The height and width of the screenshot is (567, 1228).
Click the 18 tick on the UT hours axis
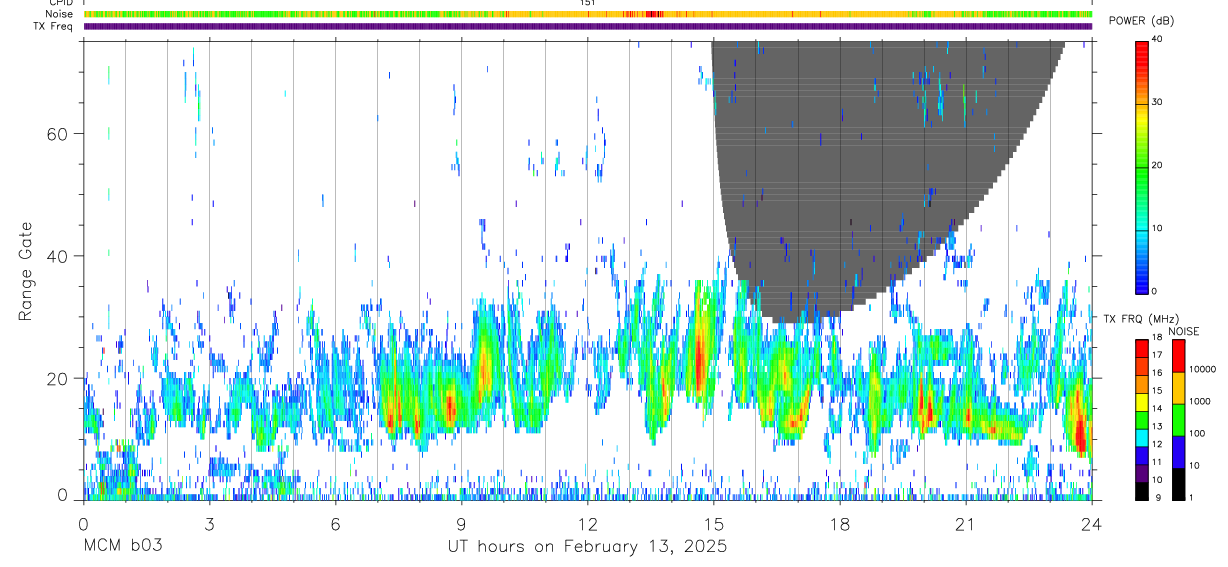coord(839,523)
